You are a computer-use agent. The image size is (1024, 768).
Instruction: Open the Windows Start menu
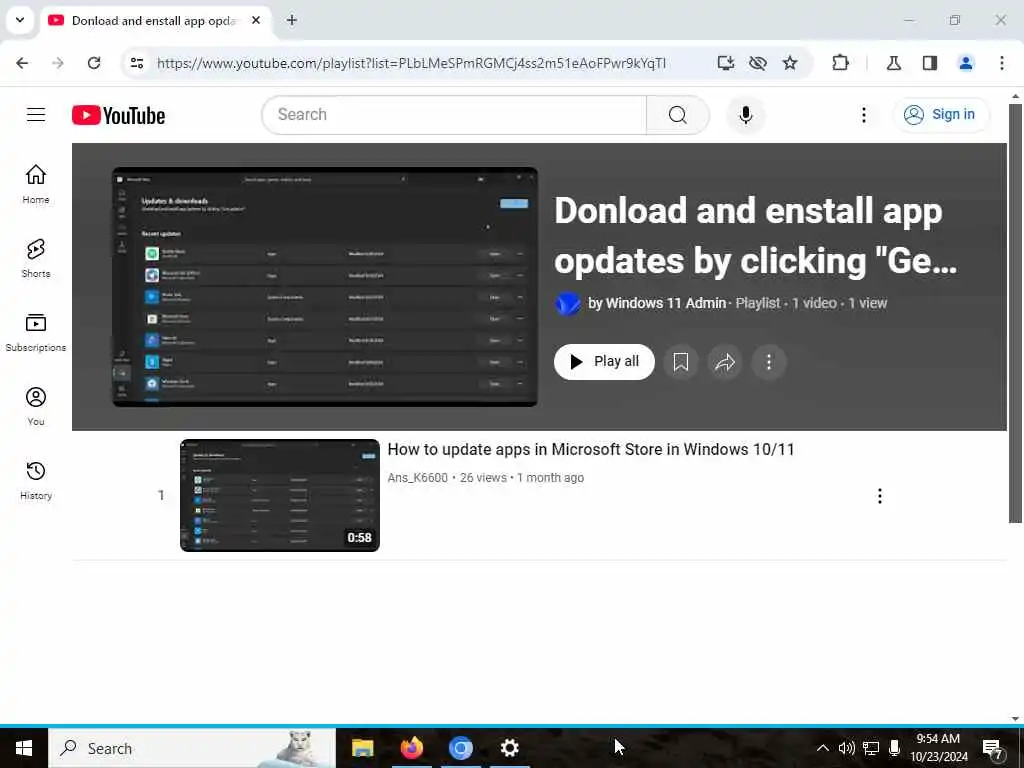24,748
